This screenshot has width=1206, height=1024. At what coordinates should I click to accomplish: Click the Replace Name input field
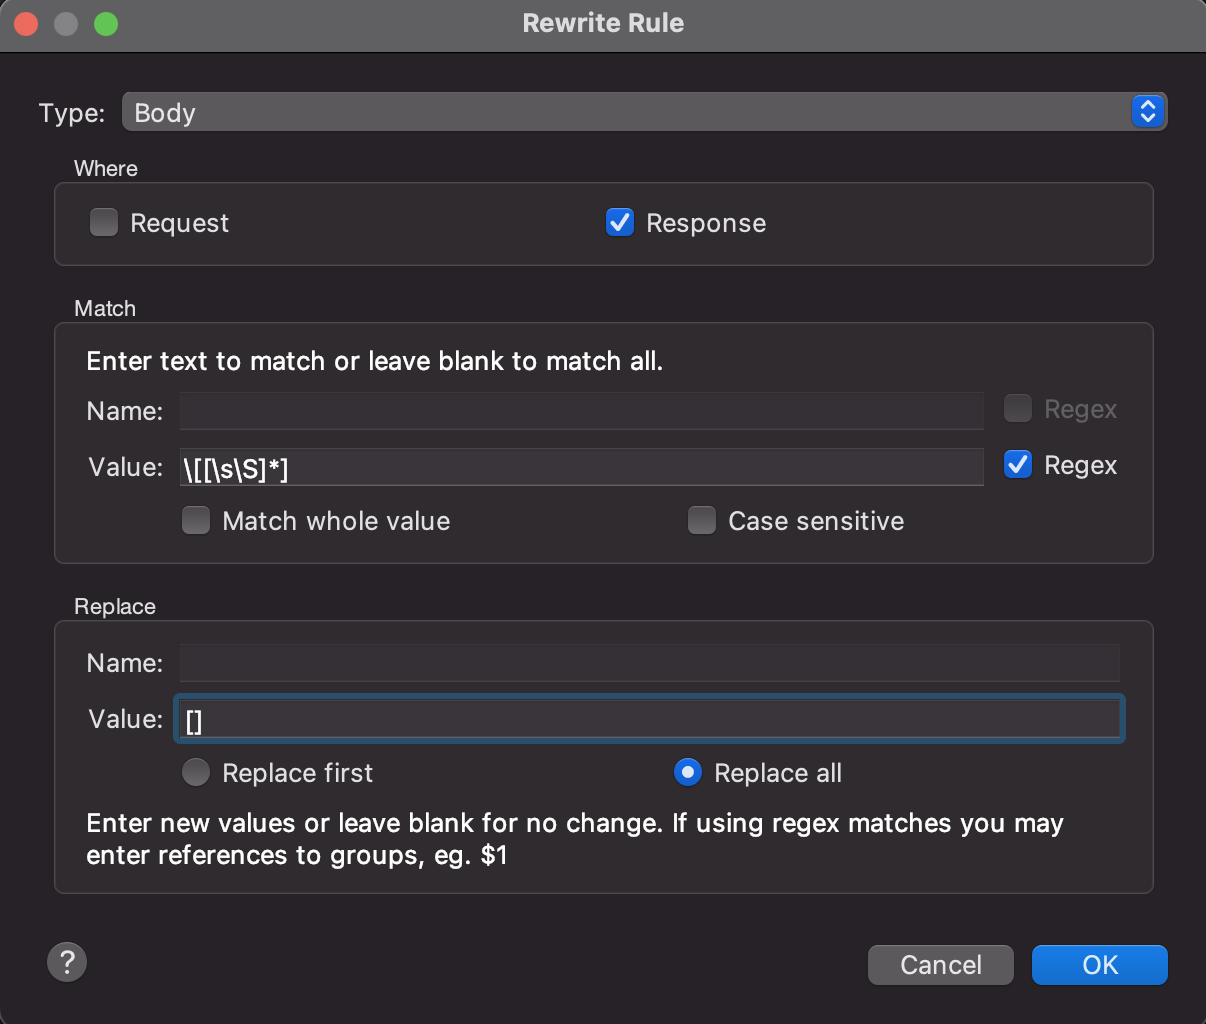[x=650, y=663]
